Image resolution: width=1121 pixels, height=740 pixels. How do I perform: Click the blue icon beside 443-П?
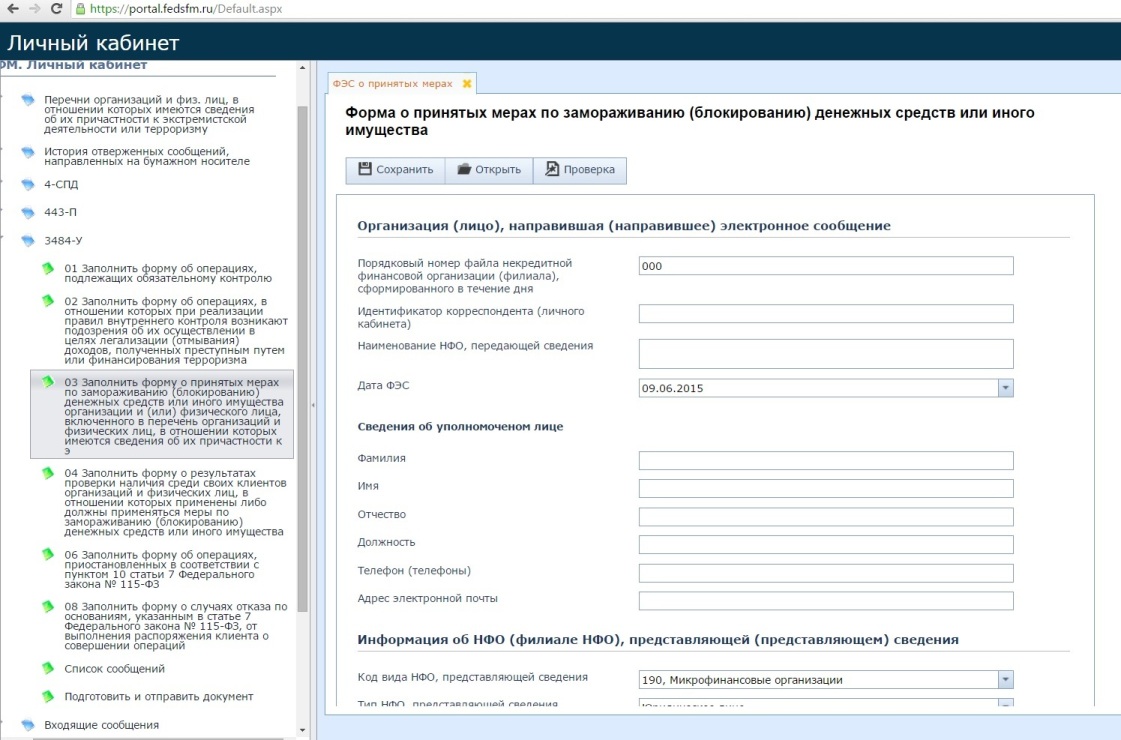click(28, 212)
